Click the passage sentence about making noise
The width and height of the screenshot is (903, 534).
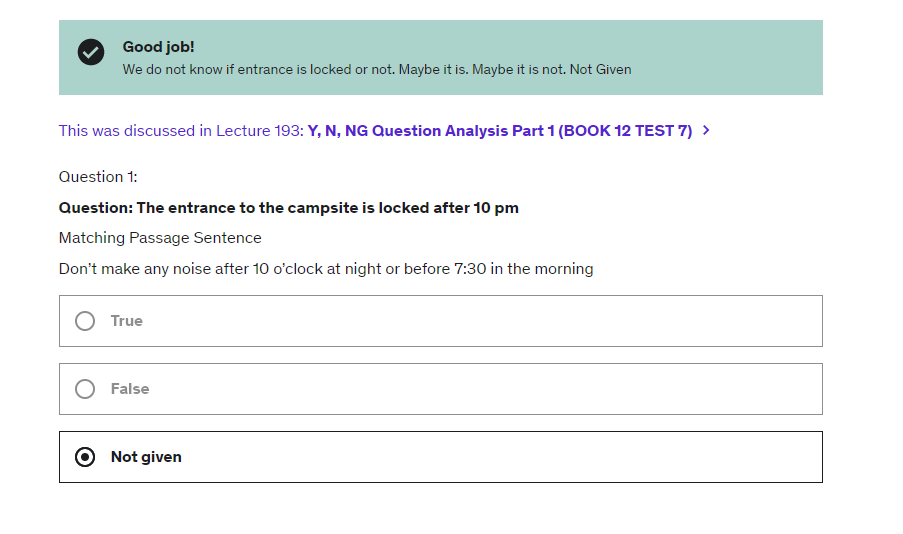point(326,269)
